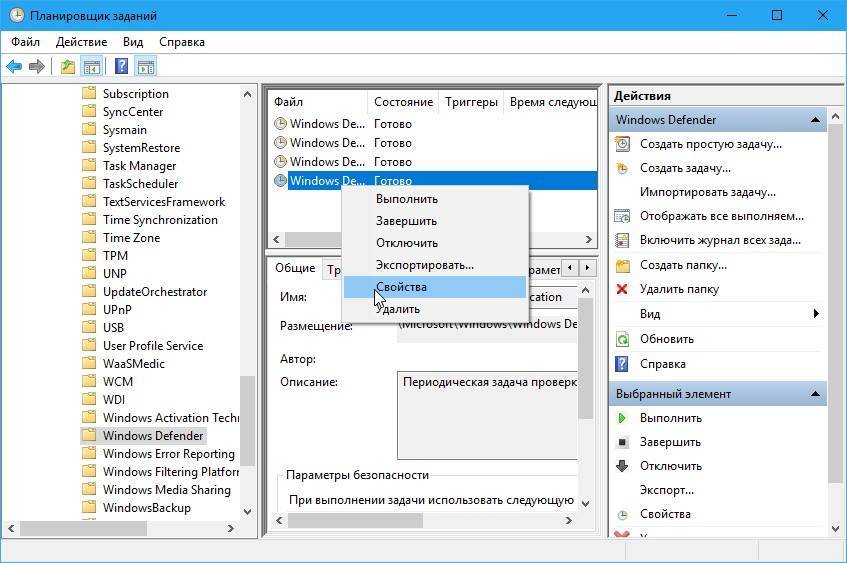This screenshot has width=847, height=563.
Task: Click the red X Удалить папку icon
Action: (622, 289)
